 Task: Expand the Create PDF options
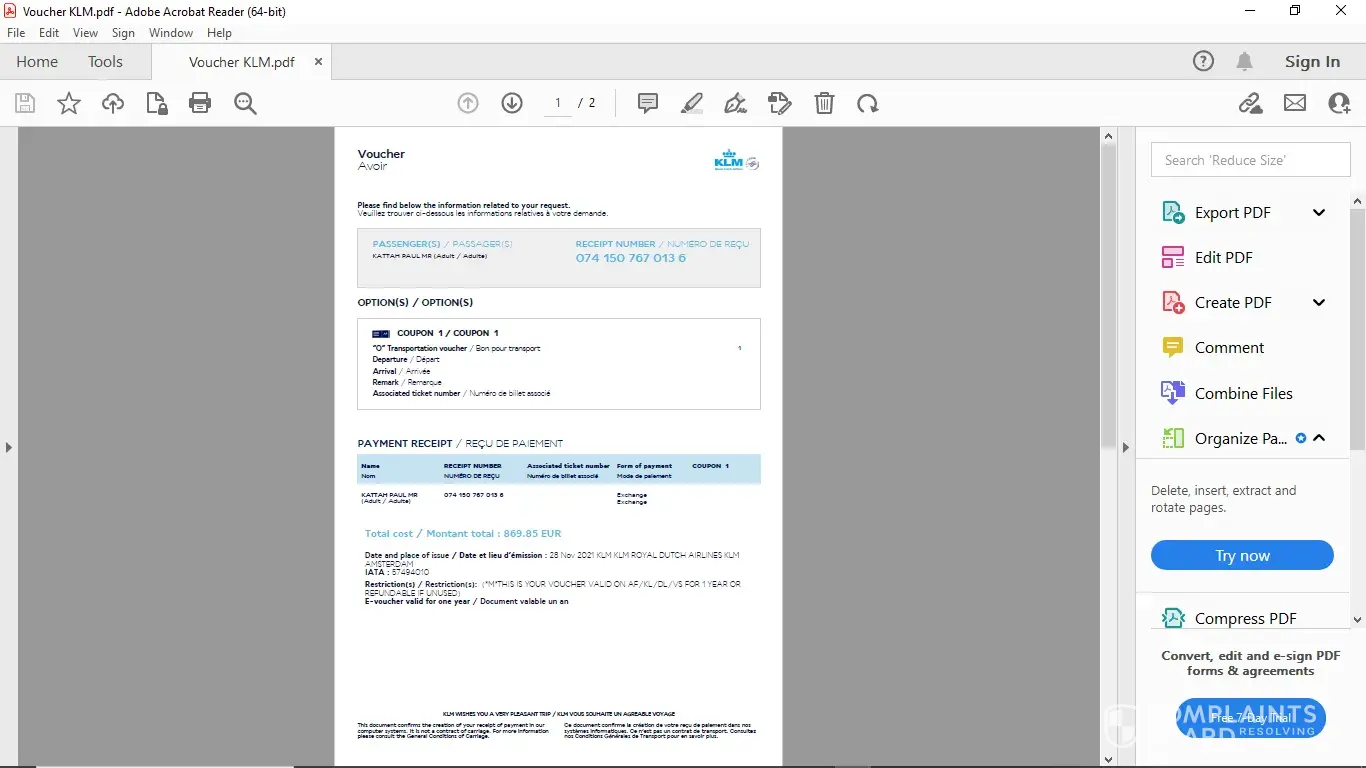pyautogui.click(x=1319, y=302)
